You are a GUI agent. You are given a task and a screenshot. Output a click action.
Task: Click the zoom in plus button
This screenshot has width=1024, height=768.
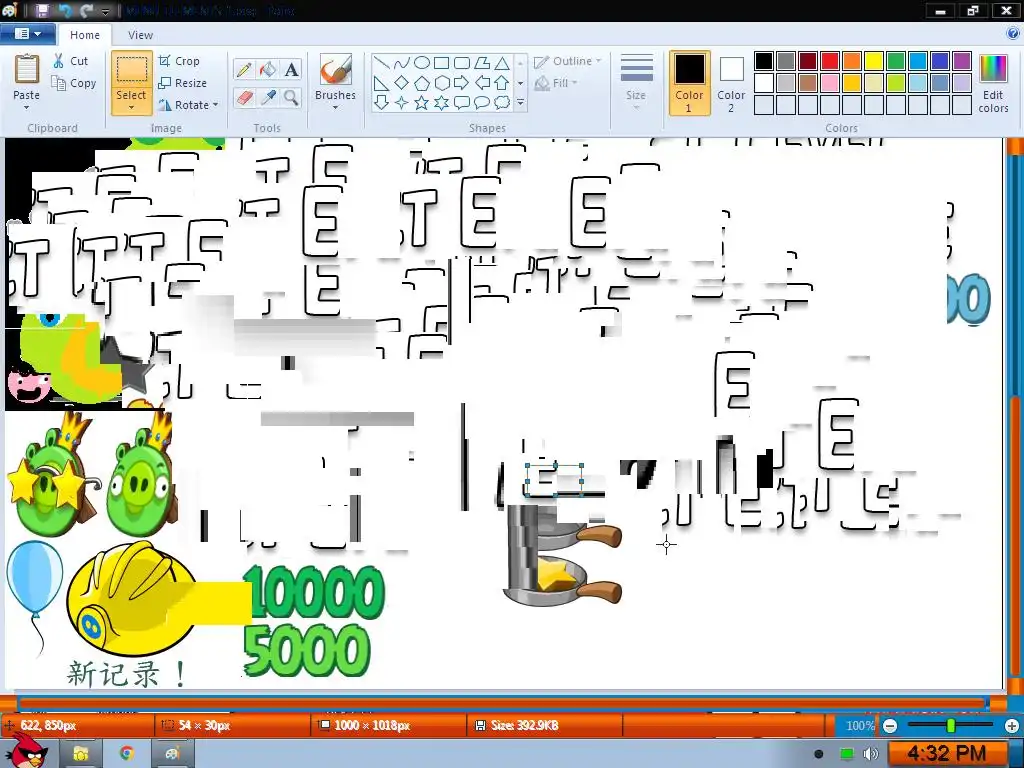1012,726
